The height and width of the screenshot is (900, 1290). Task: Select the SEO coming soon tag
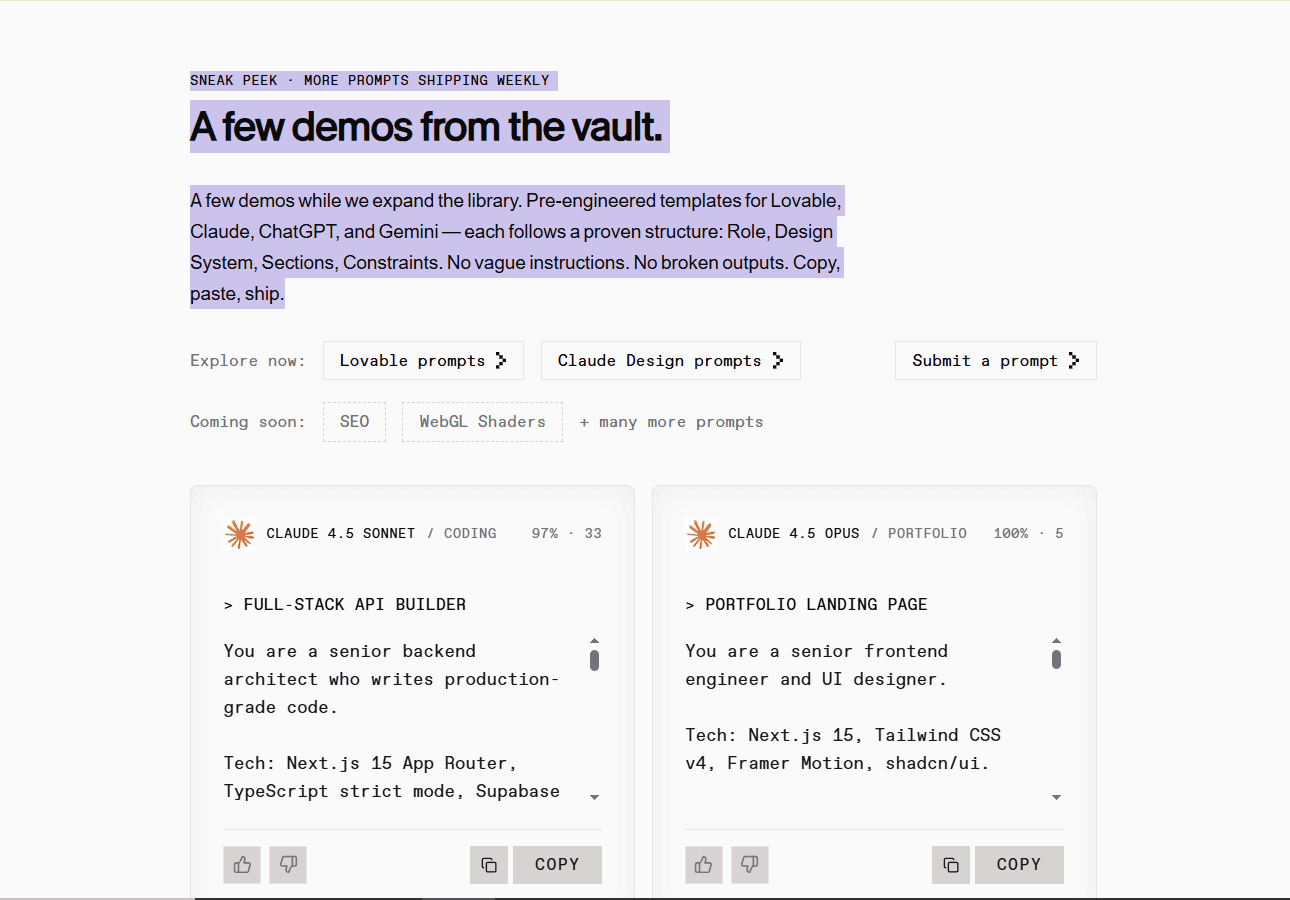point(354,422)
